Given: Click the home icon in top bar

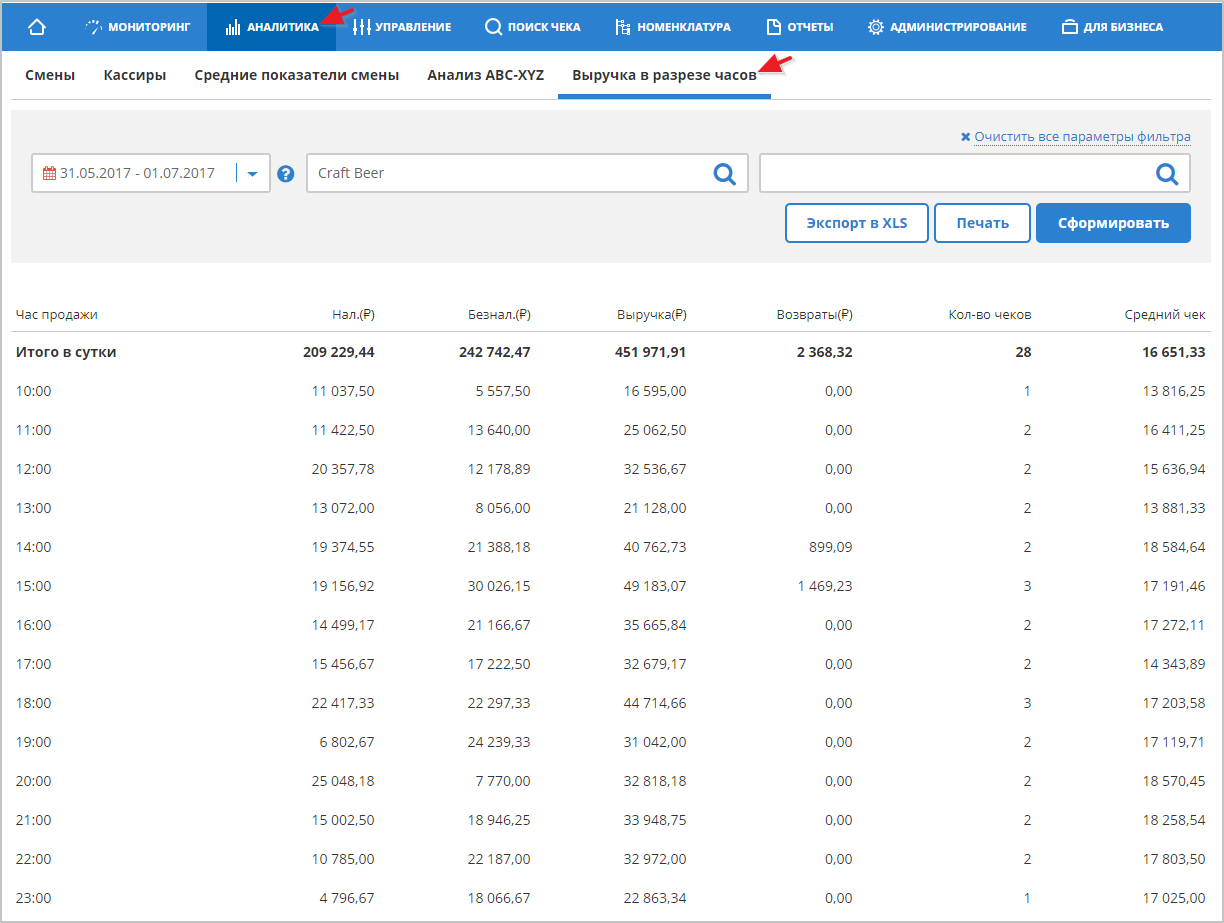Looking at the screenshot, I should tap(37, 27).
